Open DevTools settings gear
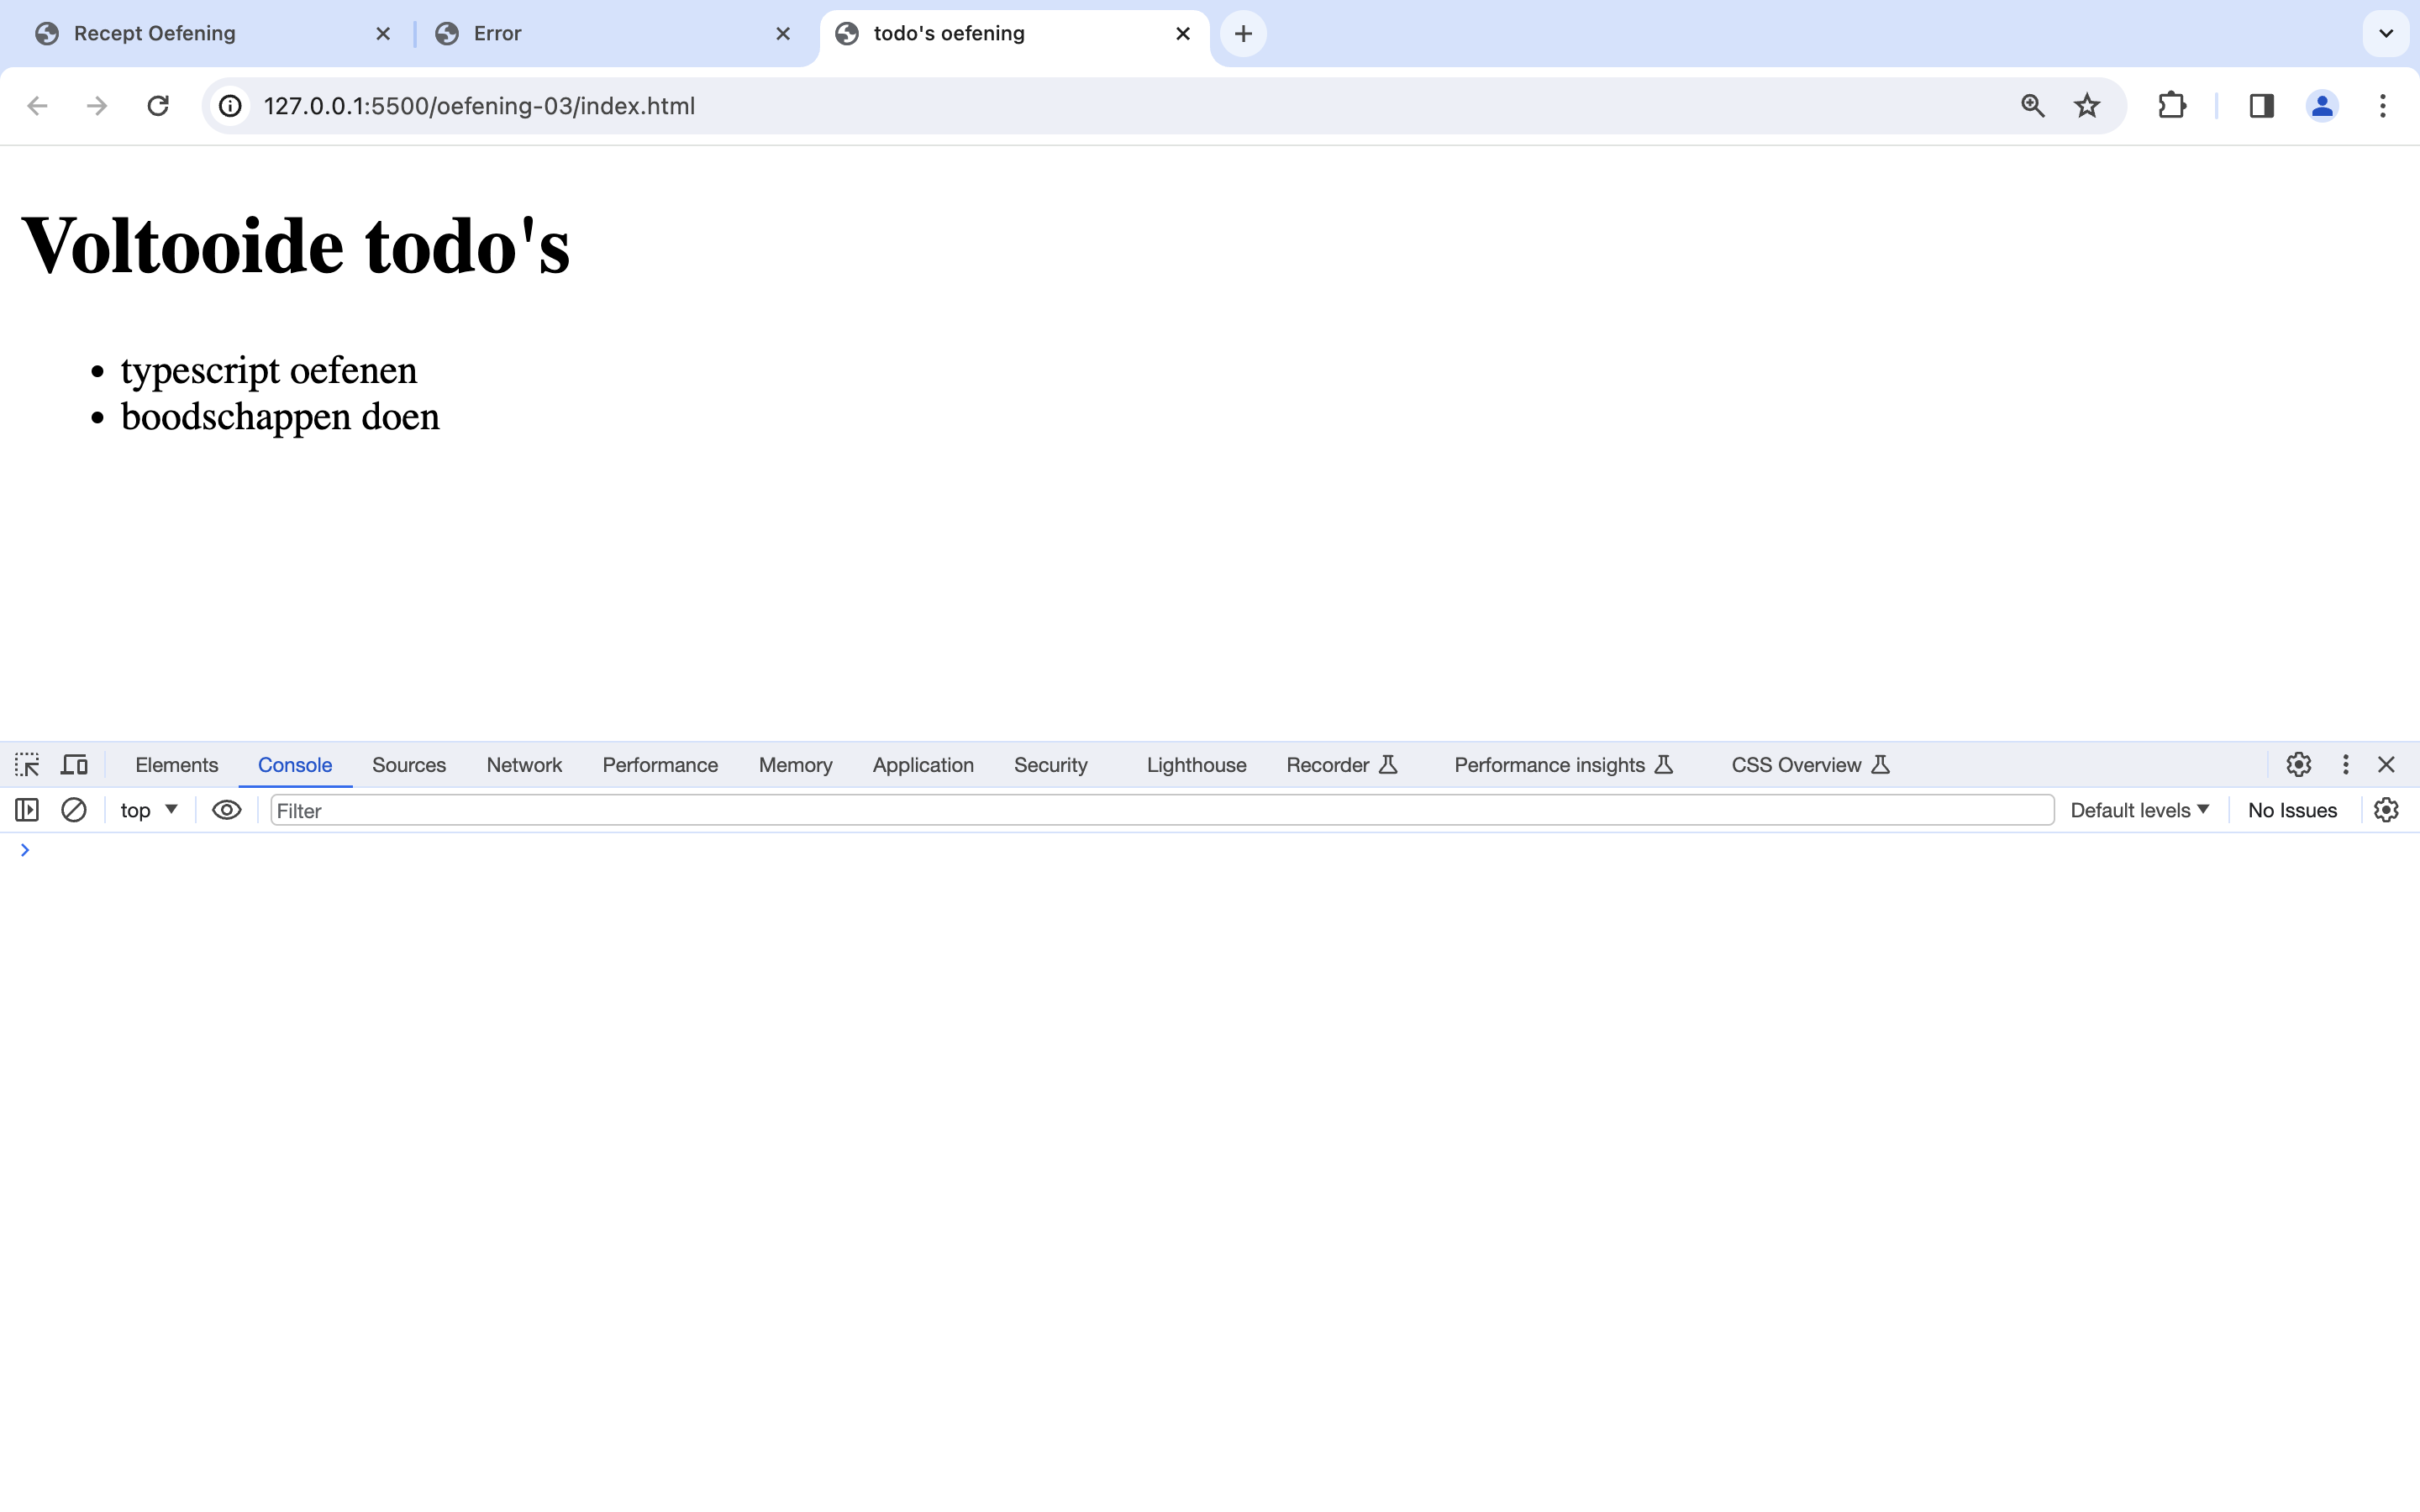Viewport: 2420px width, 1512px height. [x=2299, y=765]
